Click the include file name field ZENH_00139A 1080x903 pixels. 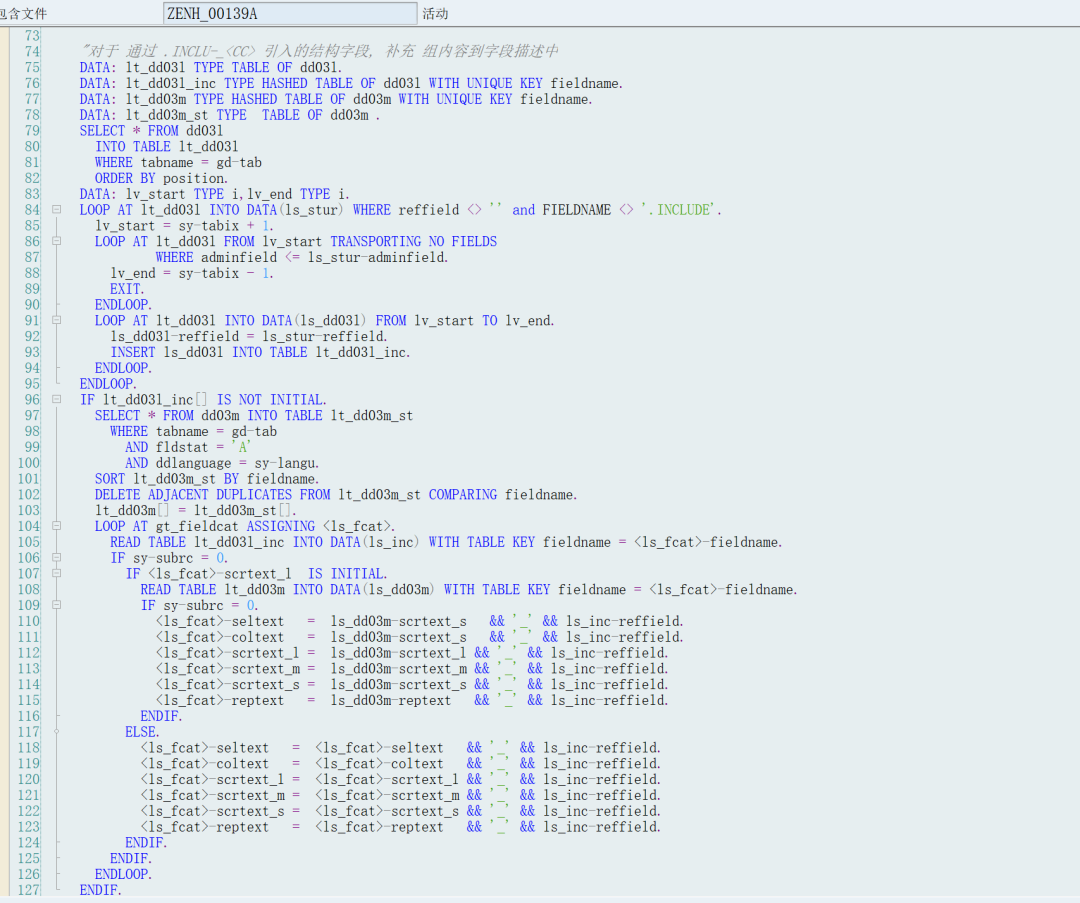point(290,13)
